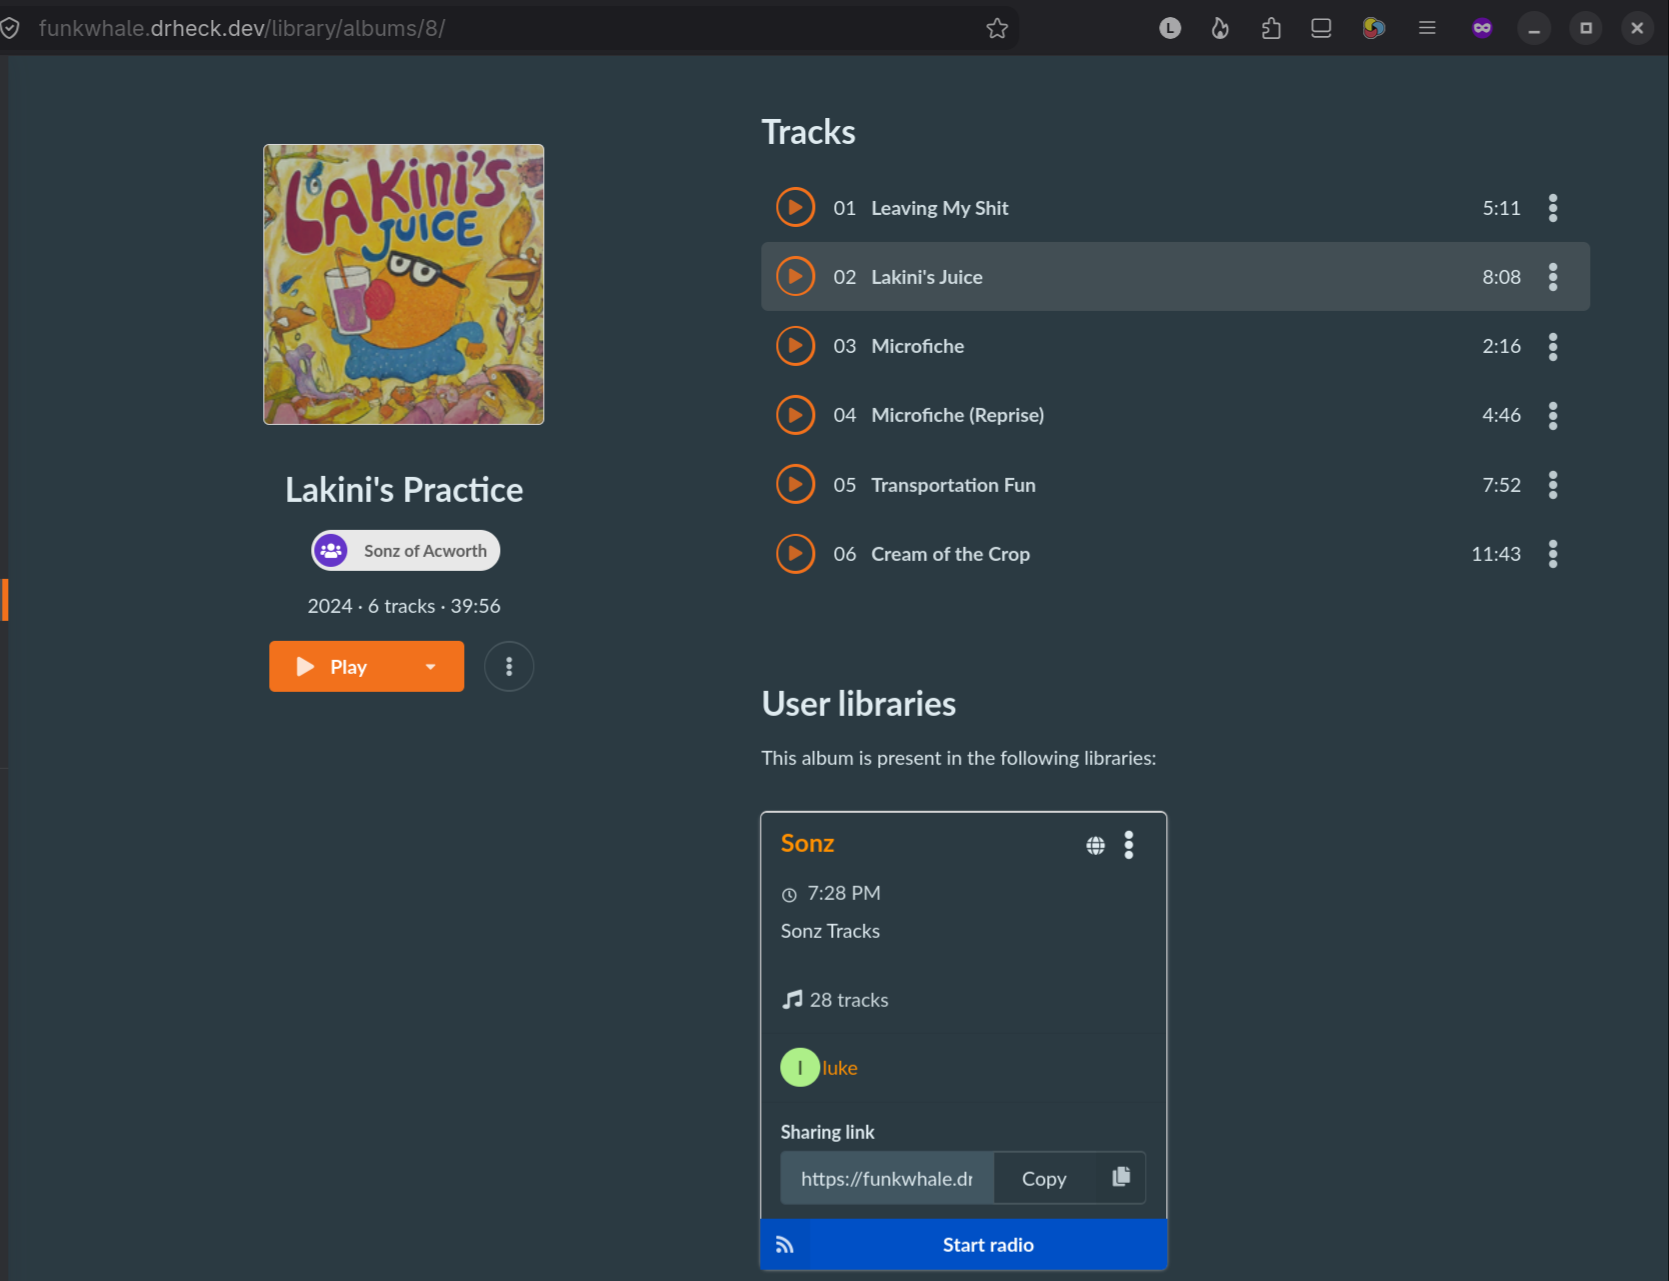Open the browser hamburger menu
The image size is (1669, 1281).
pyautogui.click(x=1427, y=28)
